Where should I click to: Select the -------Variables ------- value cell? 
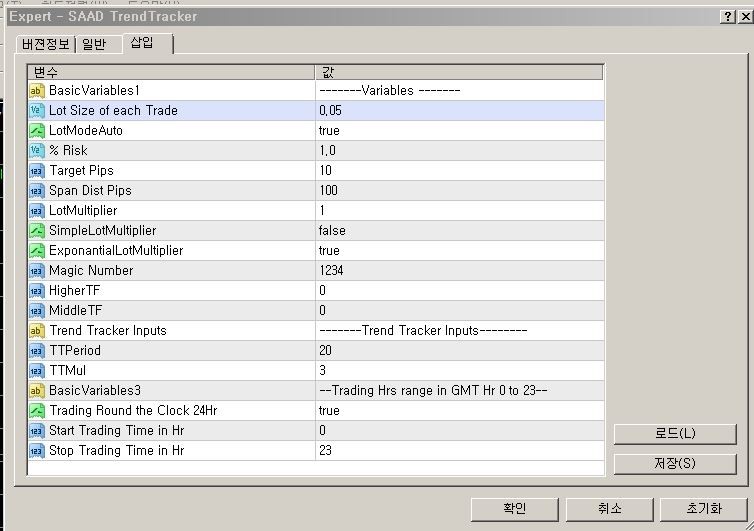coord(460,90)
